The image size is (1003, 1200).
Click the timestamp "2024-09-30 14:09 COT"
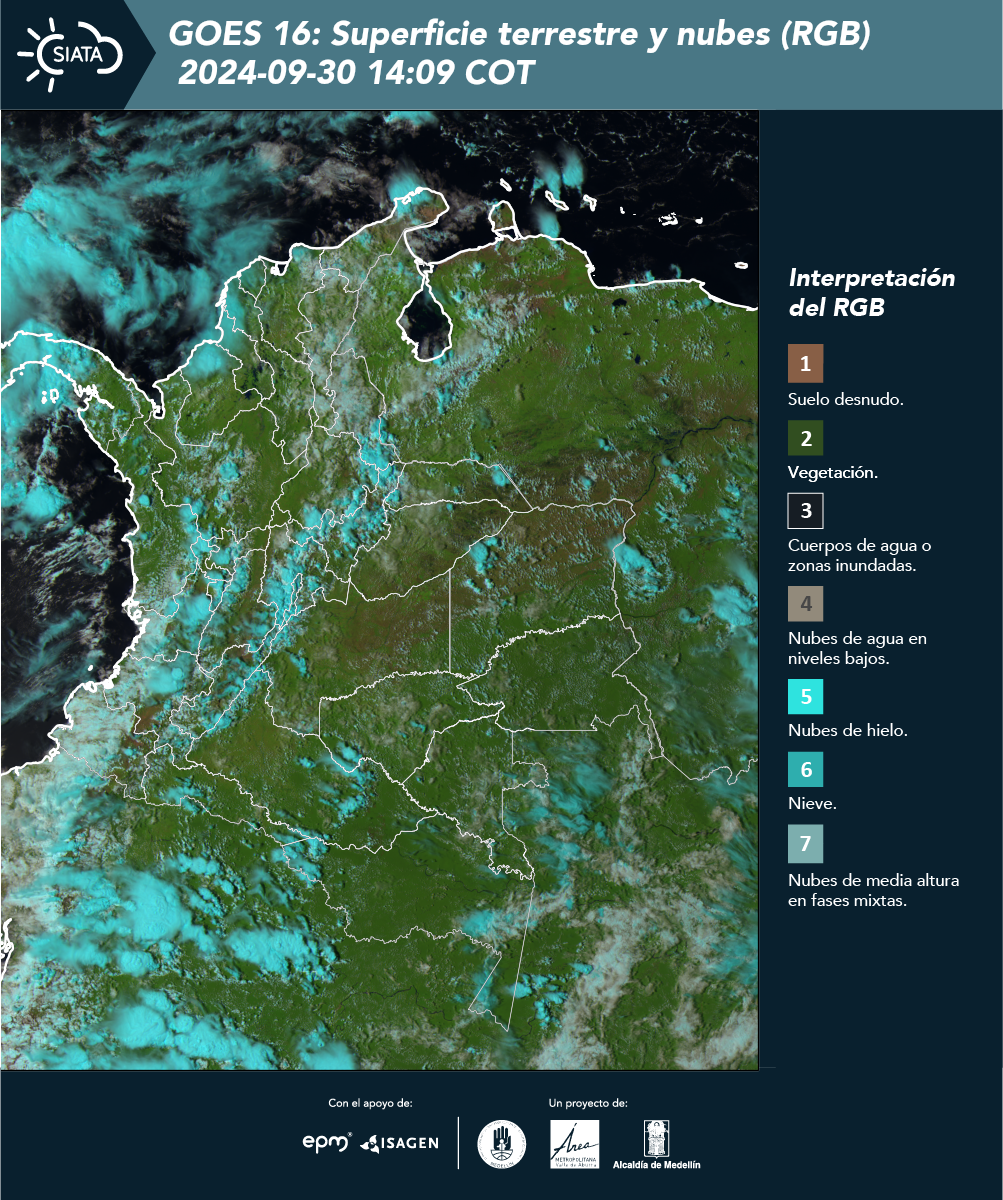point(357,73)
